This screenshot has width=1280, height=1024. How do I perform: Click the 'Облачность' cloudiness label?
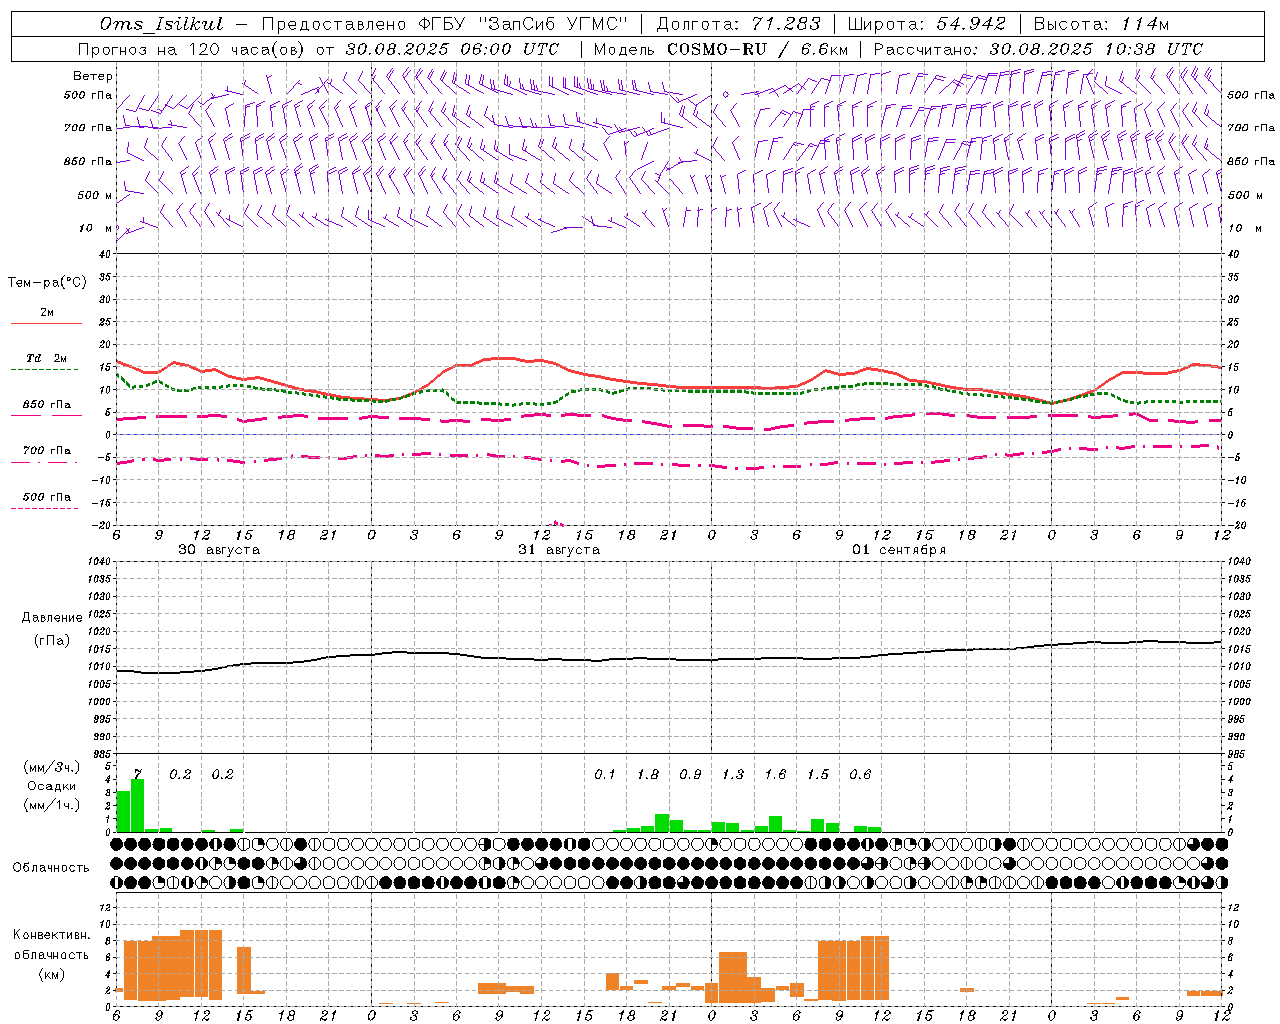pyautogui.click(x=51, y=867)
